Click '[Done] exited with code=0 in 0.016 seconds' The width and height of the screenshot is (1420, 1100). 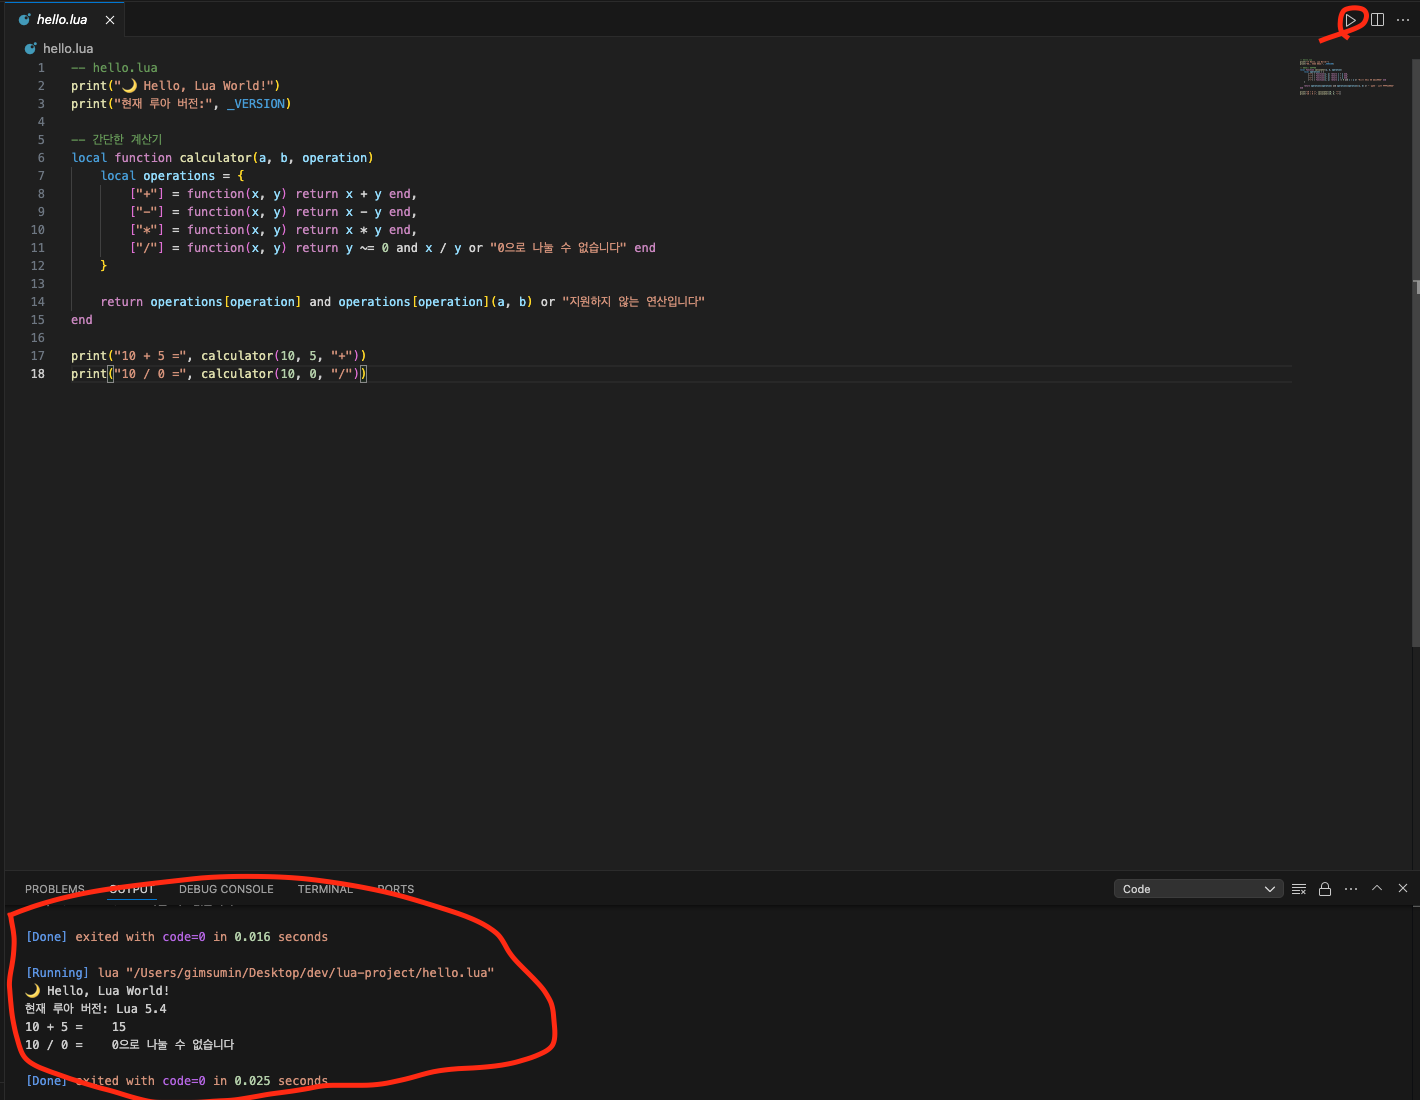[x=177, y=937]
